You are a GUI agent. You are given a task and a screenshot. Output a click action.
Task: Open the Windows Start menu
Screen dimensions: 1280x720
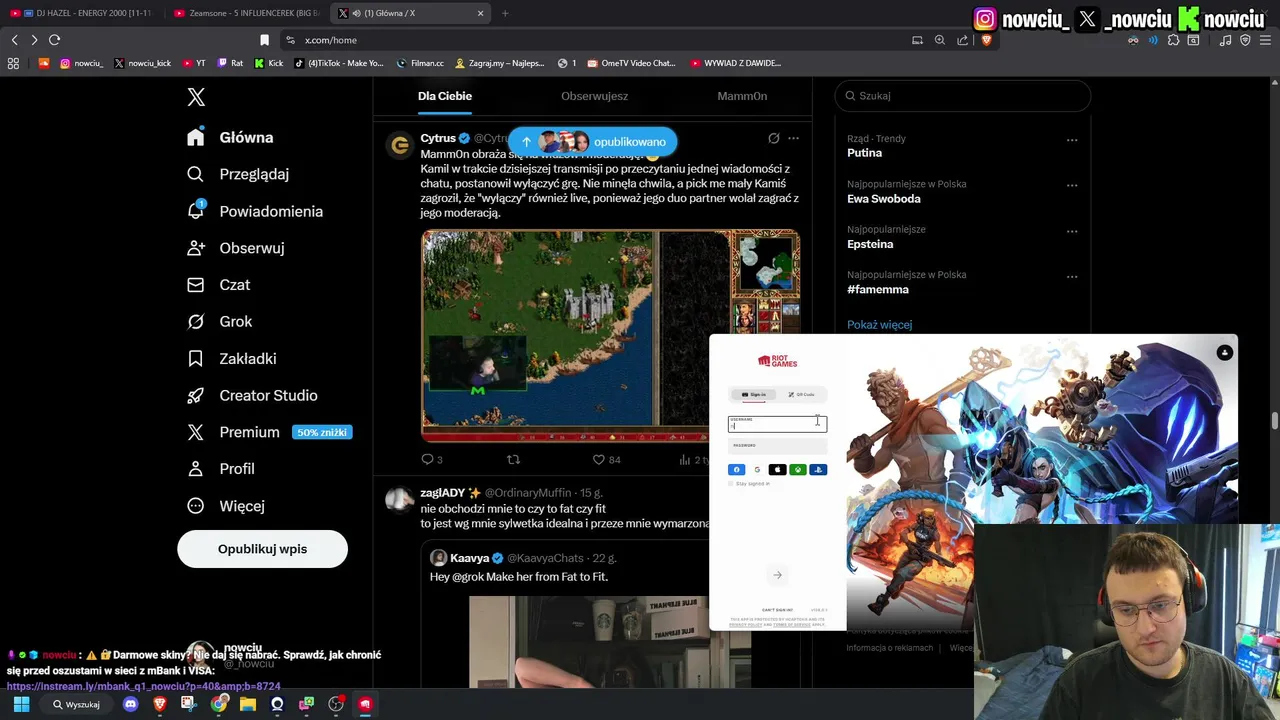[x=22, y=704]
